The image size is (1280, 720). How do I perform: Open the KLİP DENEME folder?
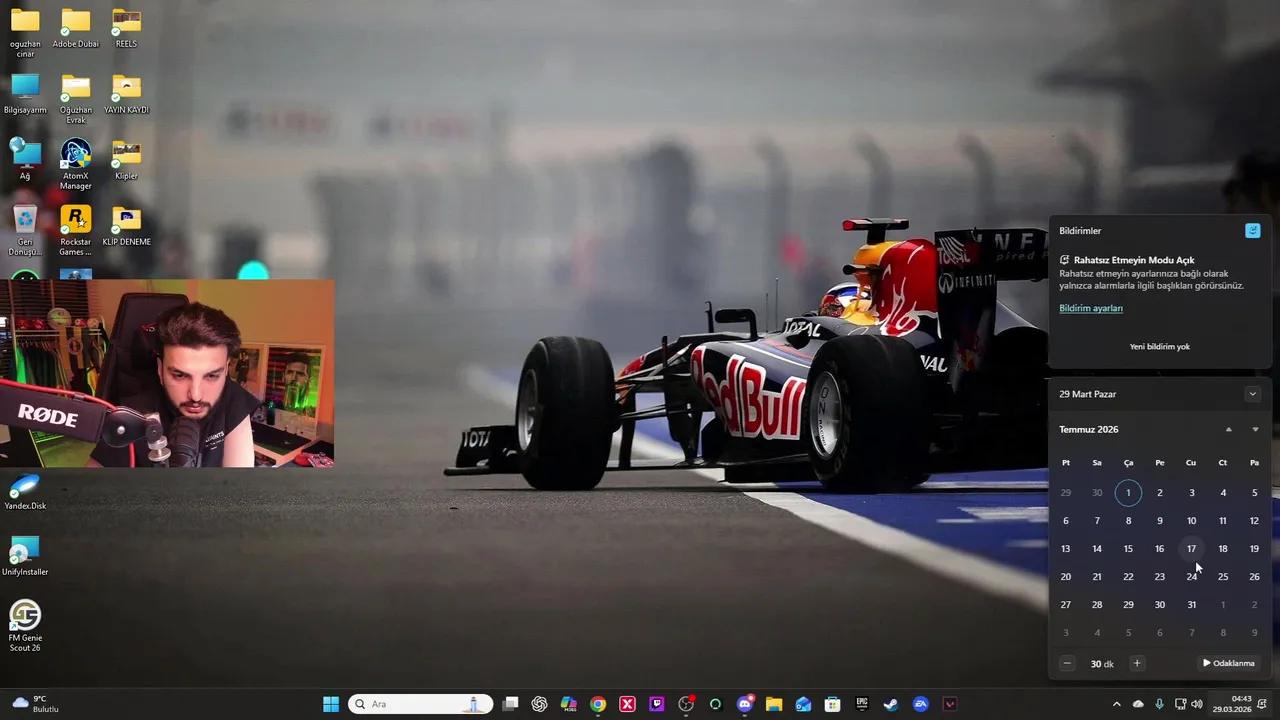[x=126, y=226]
